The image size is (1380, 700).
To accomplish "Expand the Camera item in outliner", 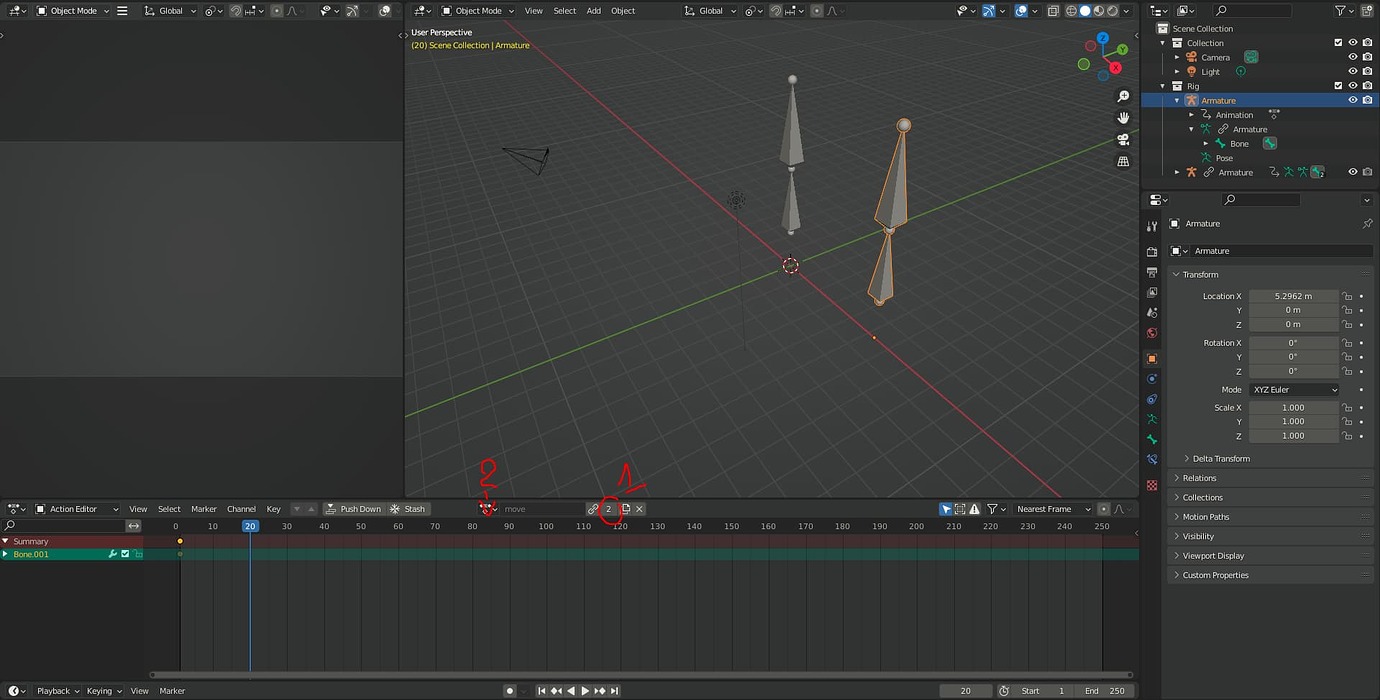I will (1177, 57).
